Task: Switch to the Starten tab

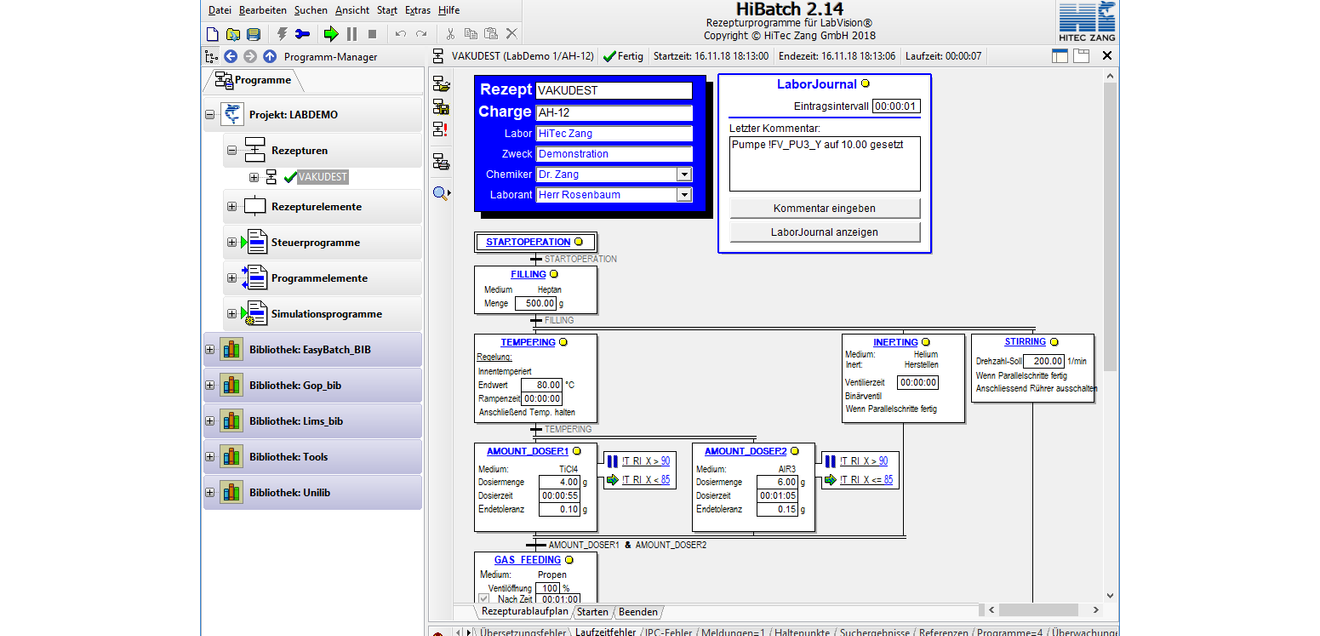Action: 592,612
